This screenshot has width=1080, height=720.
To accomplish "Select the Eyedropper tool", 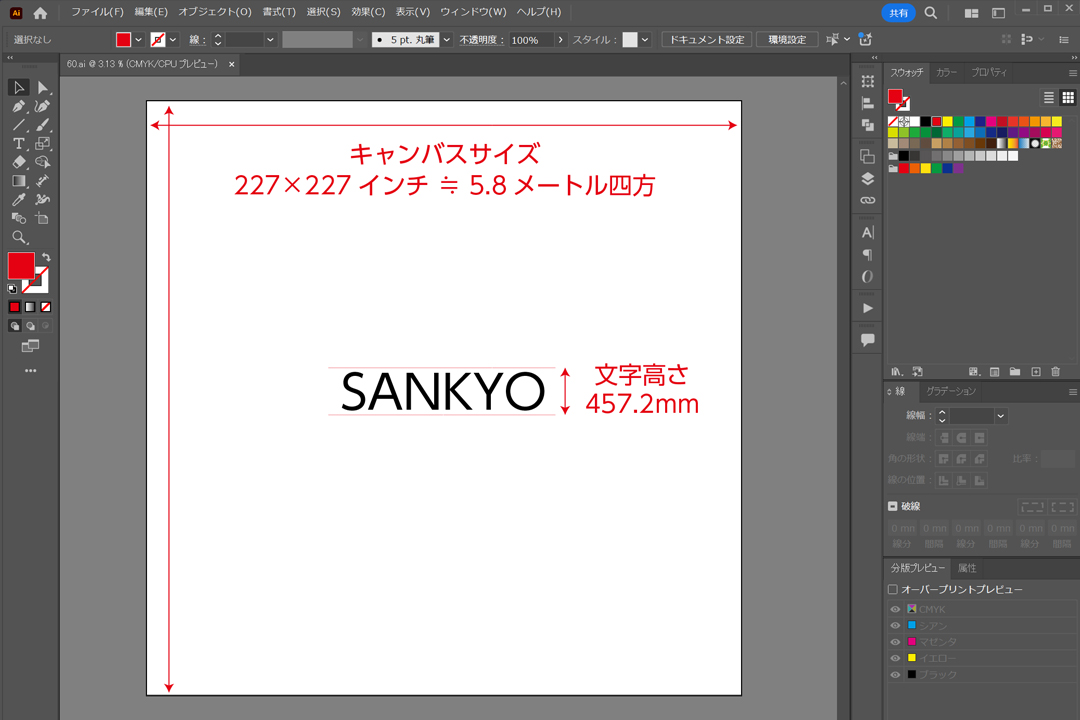I will click(19, 200).
